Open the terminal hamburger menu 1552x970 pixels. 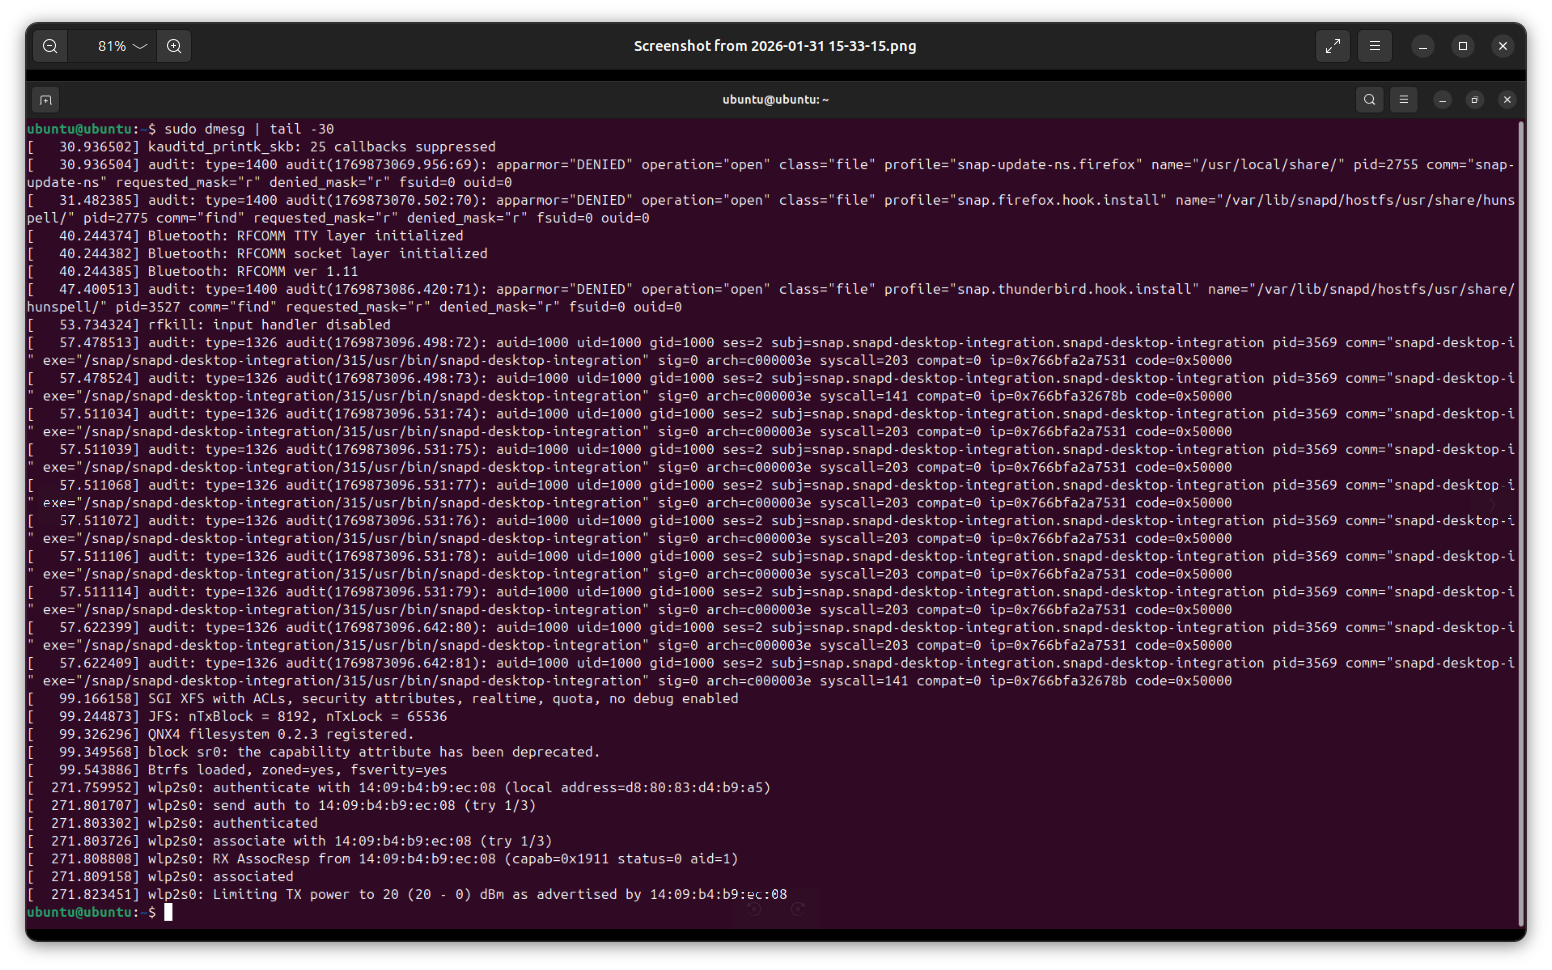[x=1403, y=100]
